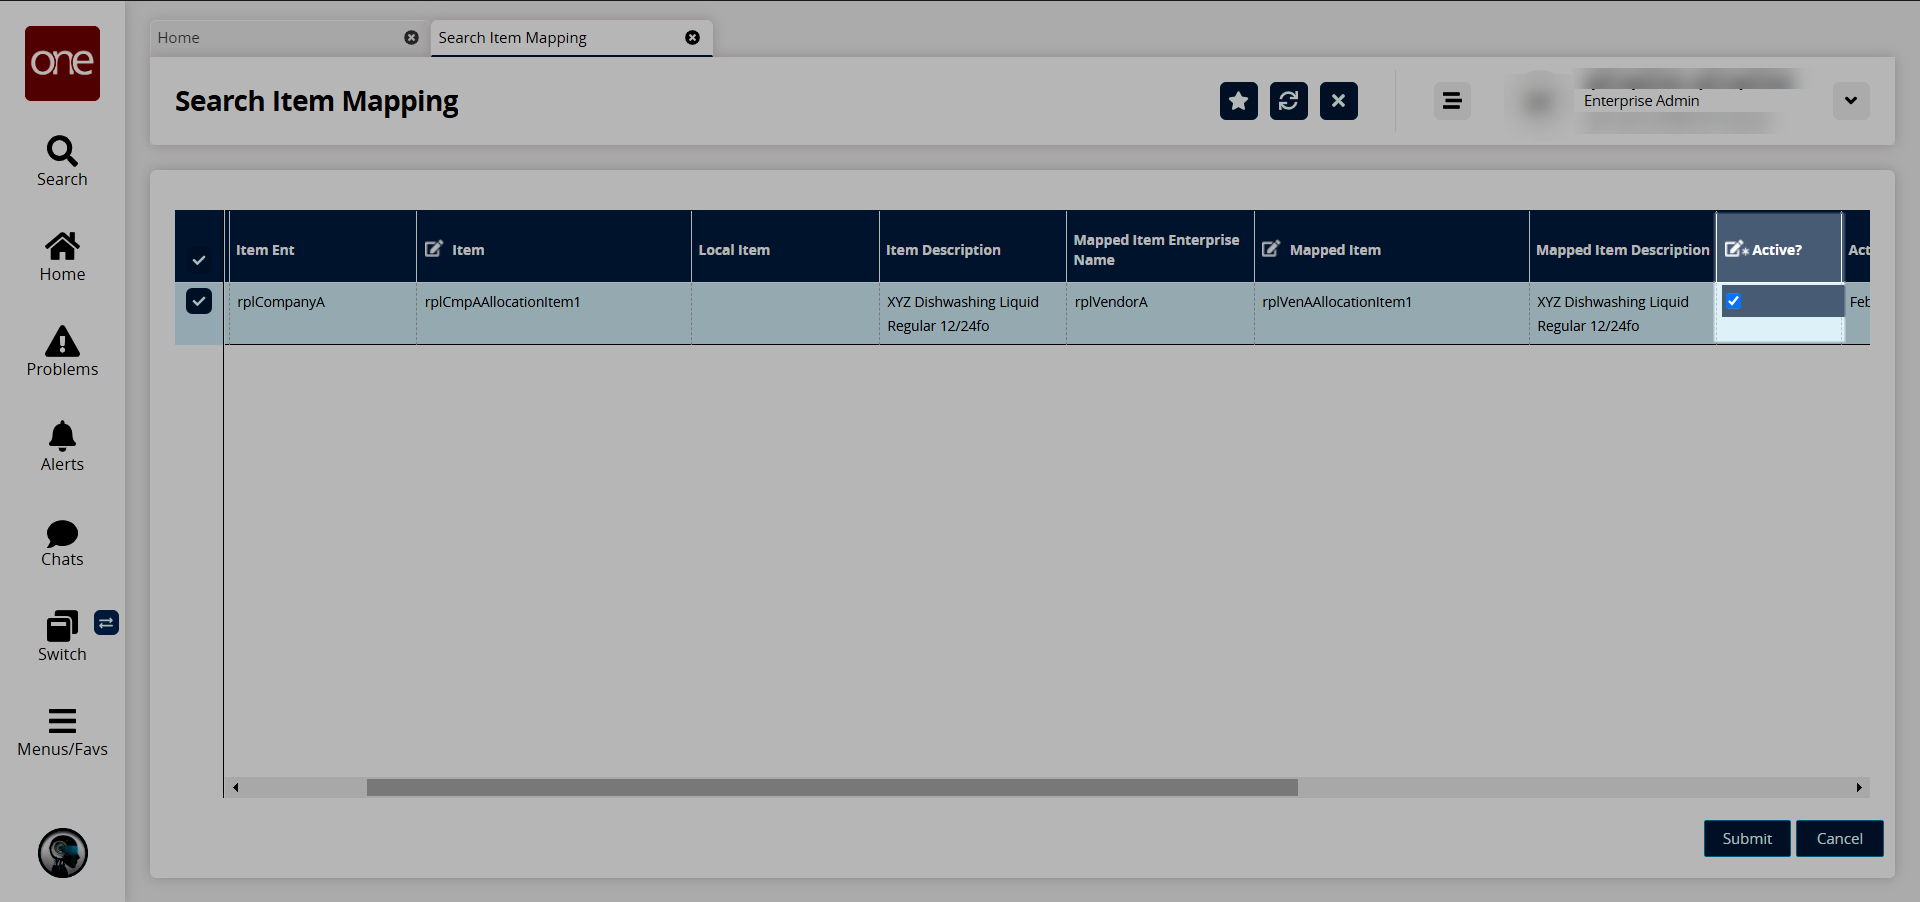Open the Search sidebar tool
1920x902 pixels.
pos(62,162)
